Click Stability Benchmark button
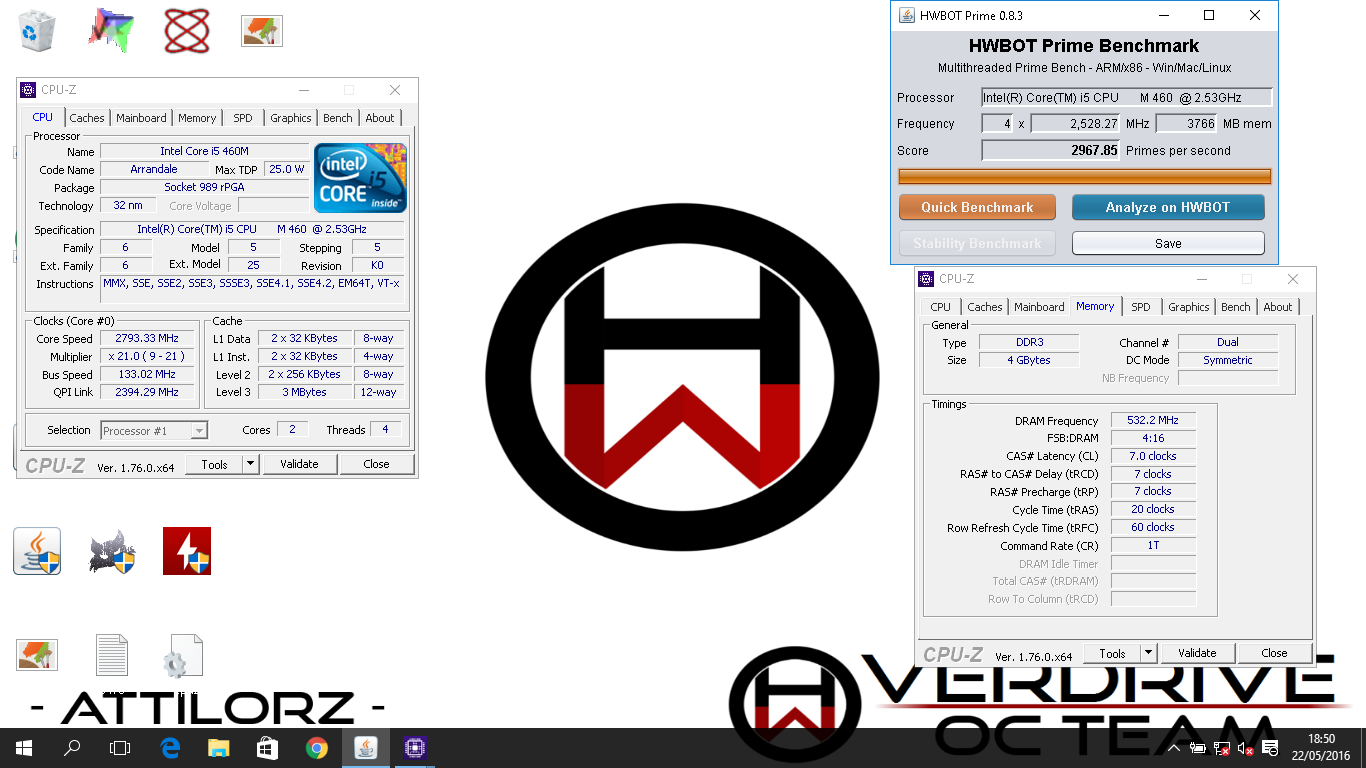The width and height of the screenshot is (1366, 768). point(977,243)
